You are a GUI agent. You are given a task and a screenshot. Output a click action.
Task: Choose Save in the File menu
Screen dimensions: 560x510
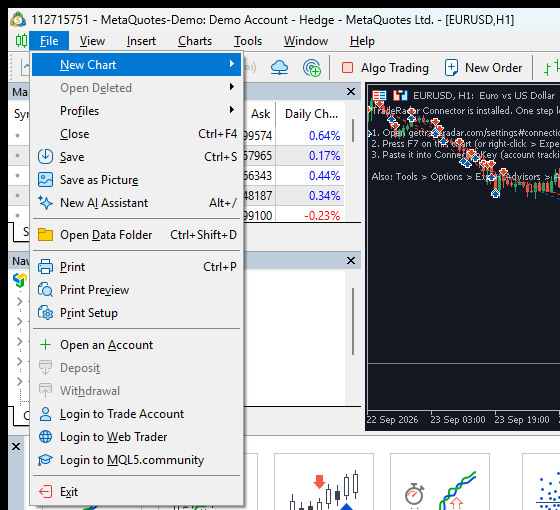pos(136,157)
